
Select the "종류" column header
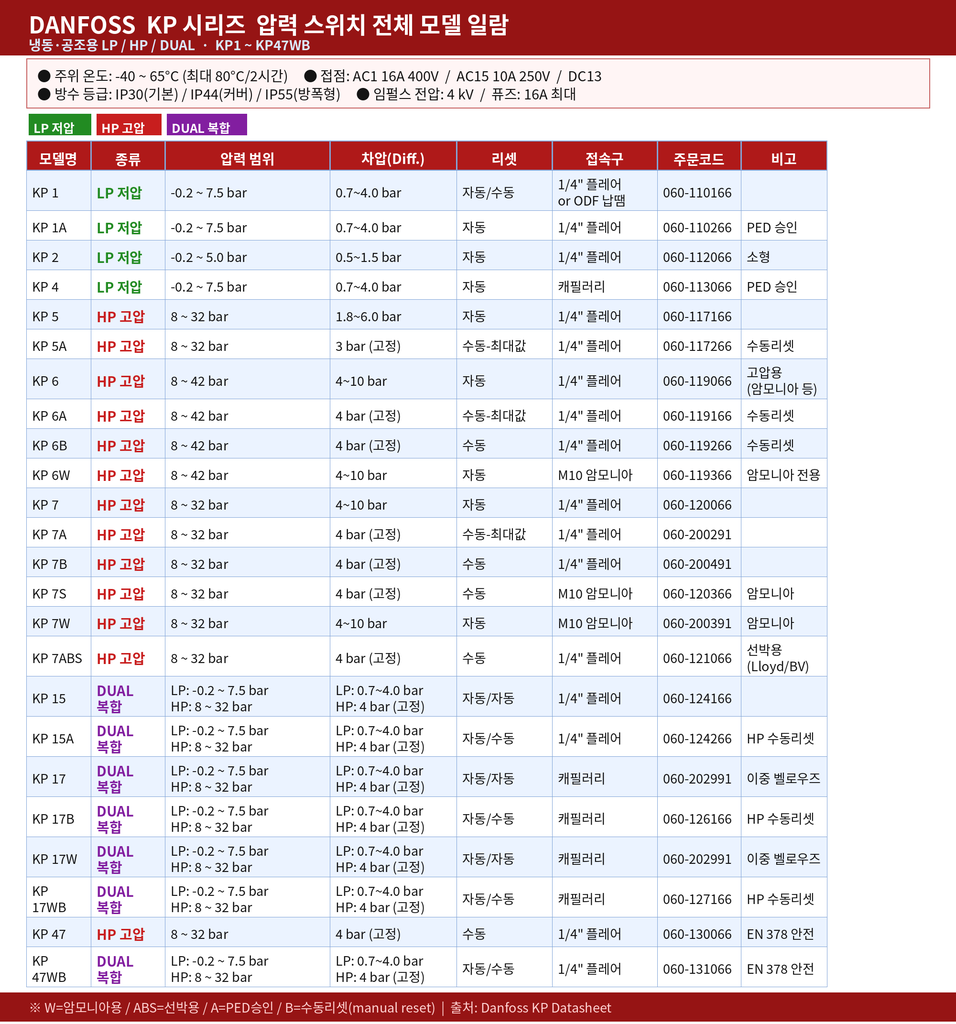128,158
